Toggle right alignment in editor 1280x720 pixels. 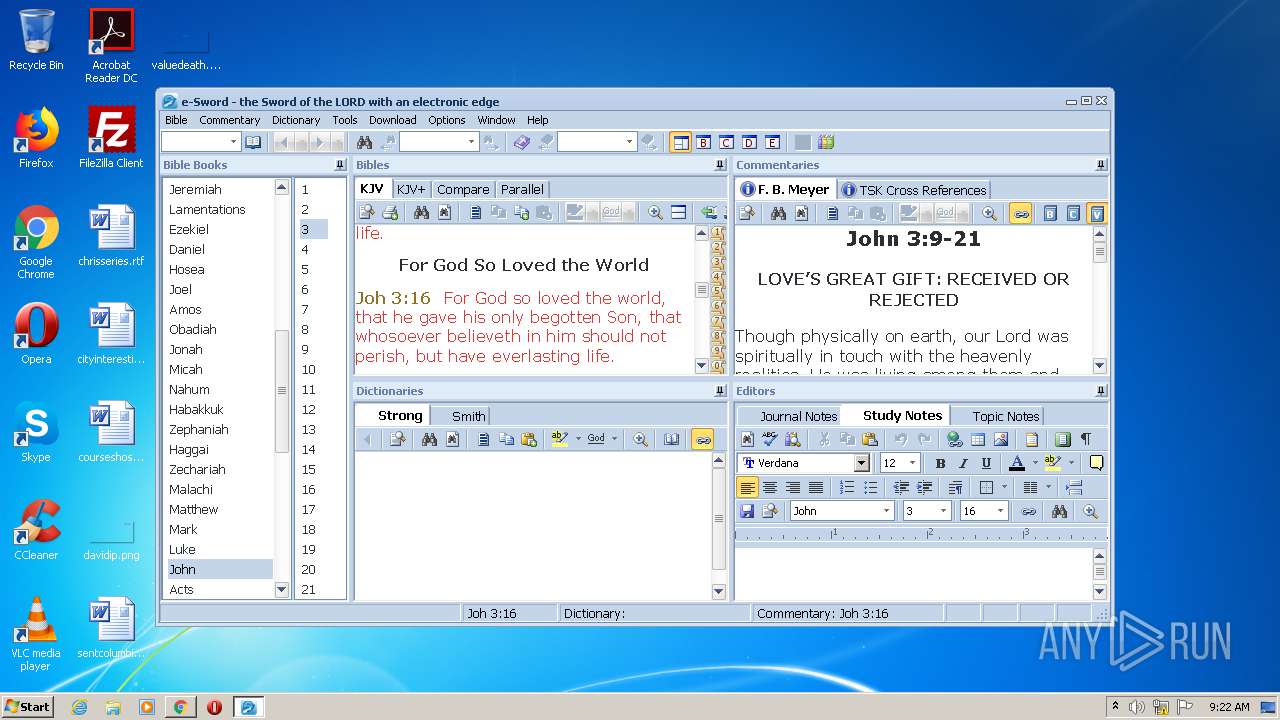tap(793, 487)
